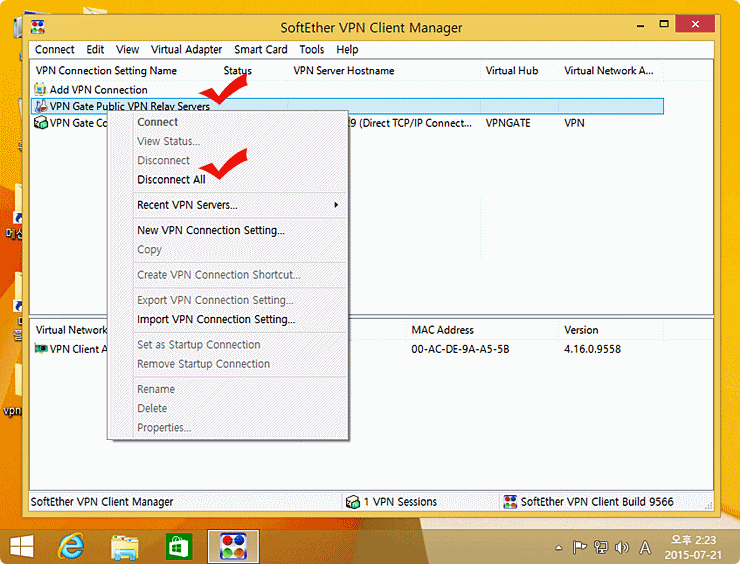This screenshot has height=564, width=740.
Task: Choose View Status... in context menu
Action: [228, 141]
